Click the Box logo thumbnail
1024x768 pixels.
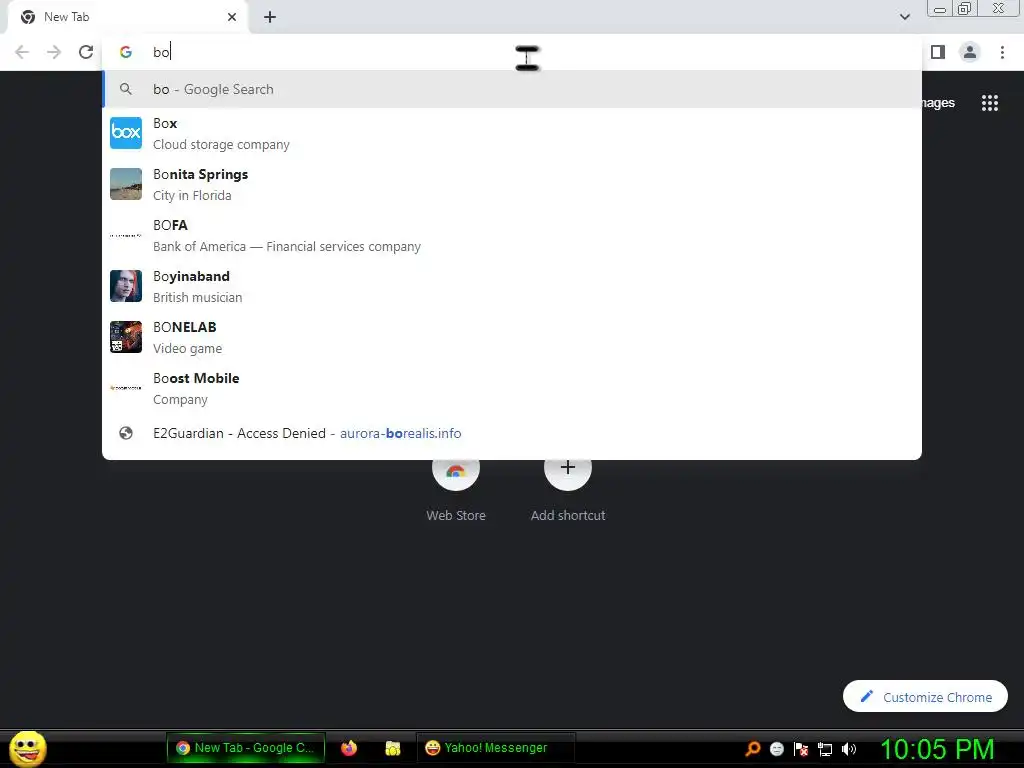pos(126,133)
